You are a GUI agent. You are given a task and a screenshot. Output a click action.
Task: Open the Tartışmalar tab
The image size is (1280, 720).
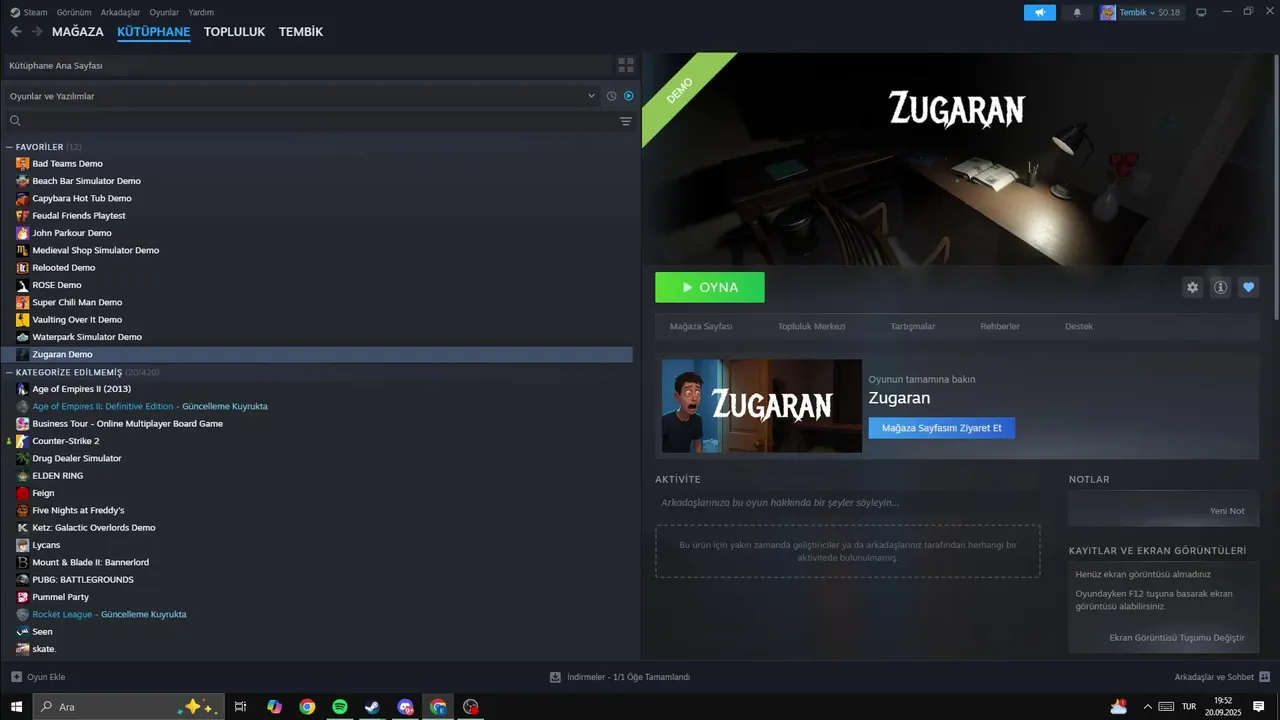[913, 327]
